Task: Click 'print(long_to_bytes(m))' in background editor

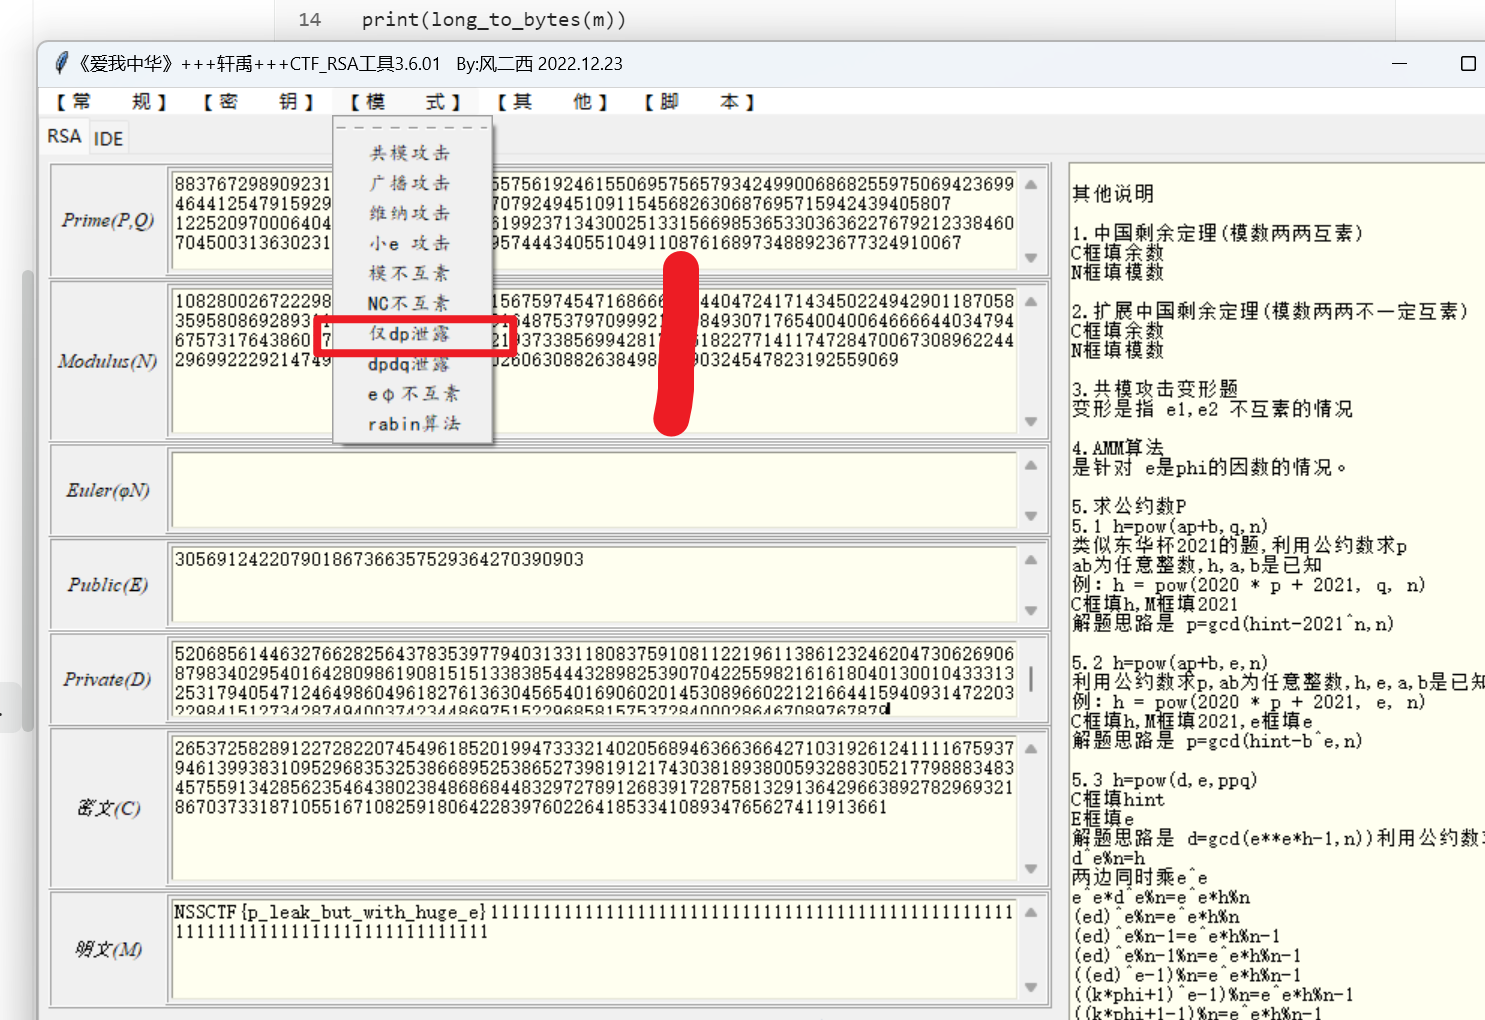Action: pos(494,19)
